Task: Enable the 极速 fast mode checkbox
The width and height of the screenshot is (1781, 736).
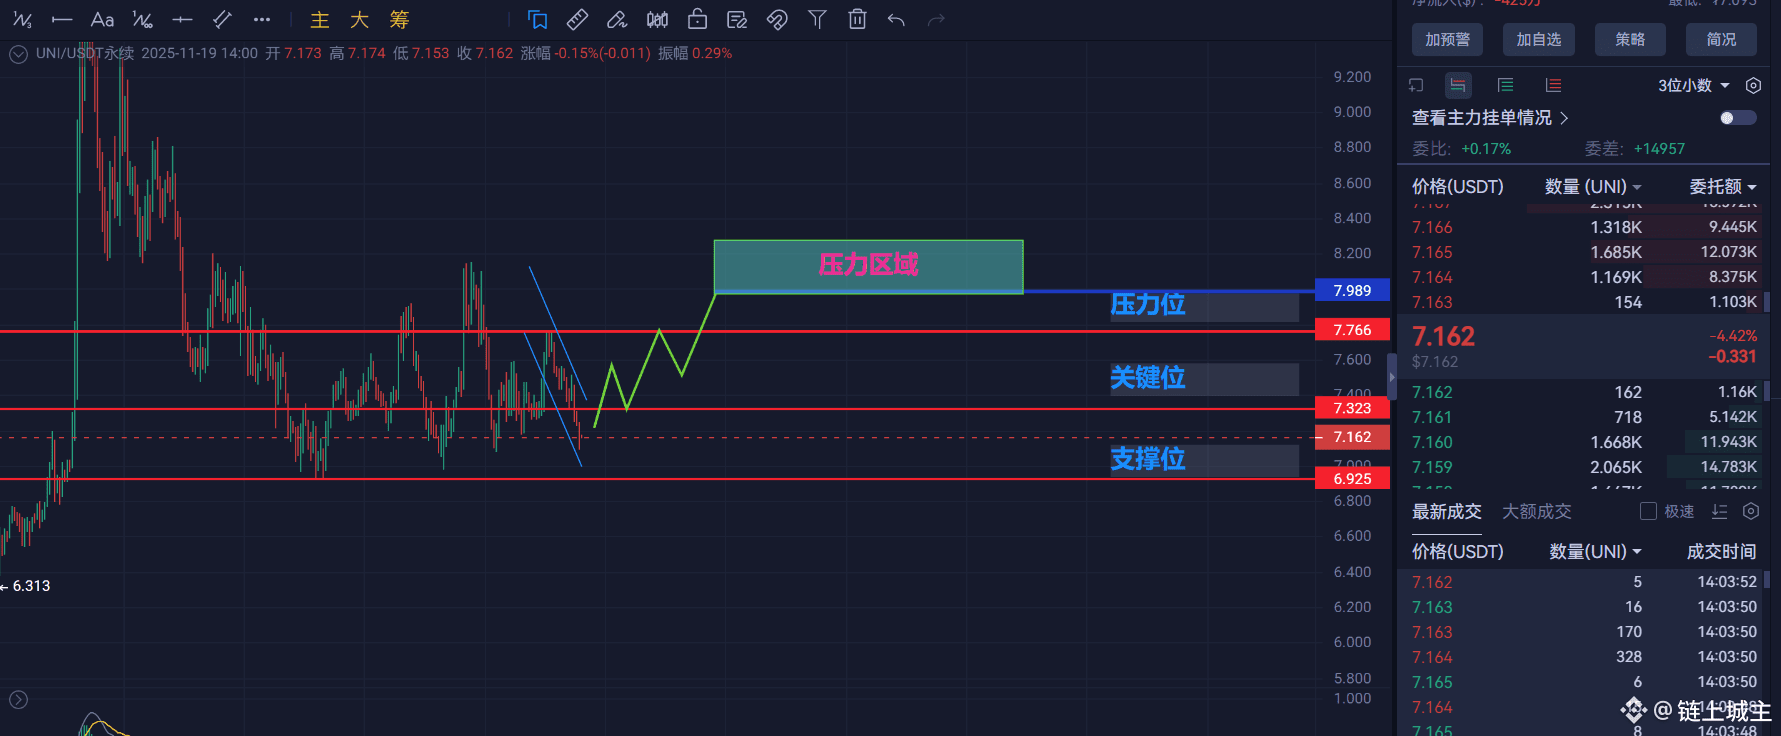Action: tap(1649, 512)
